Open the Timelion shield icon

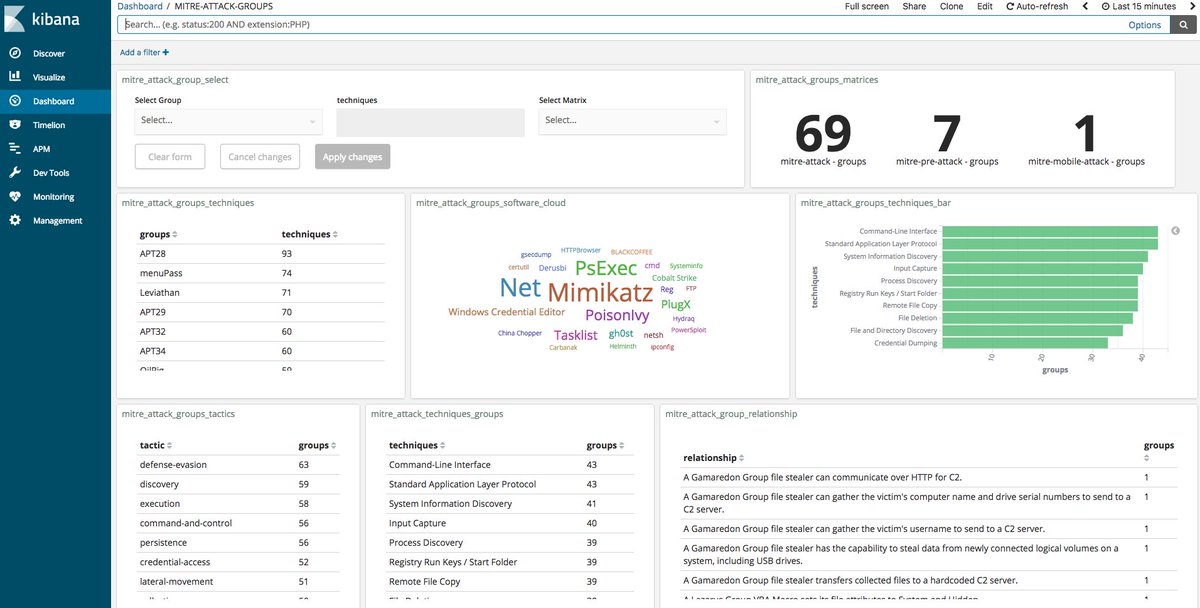pos(15,125)
